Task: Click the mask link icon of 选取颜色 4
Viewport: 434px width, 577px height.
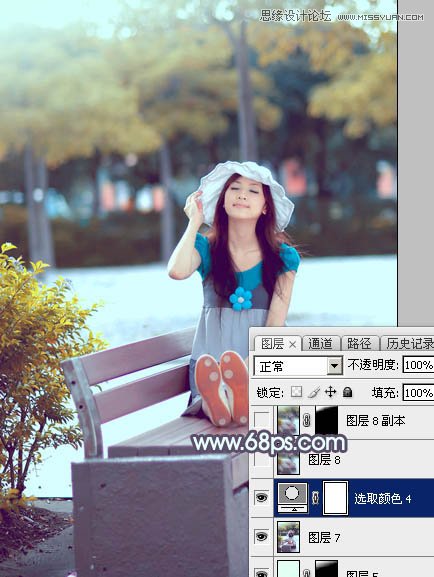Action: (x=315, y=498)
